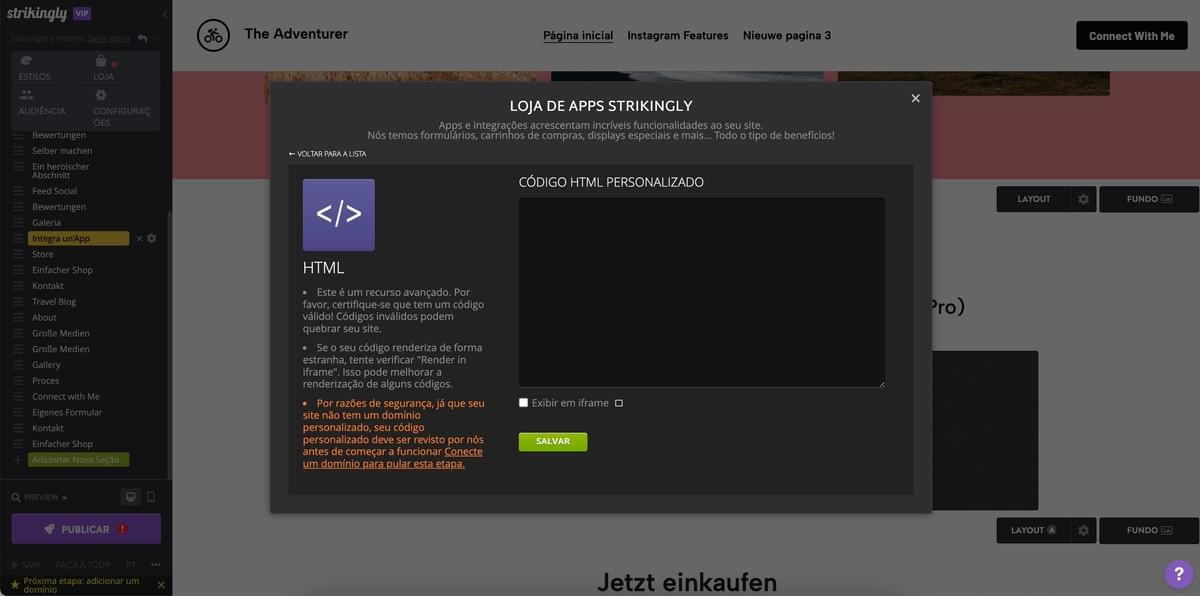The image size is (1200, 596).
Task: Click the Connect With Me header button
Action: point(1132,35)
